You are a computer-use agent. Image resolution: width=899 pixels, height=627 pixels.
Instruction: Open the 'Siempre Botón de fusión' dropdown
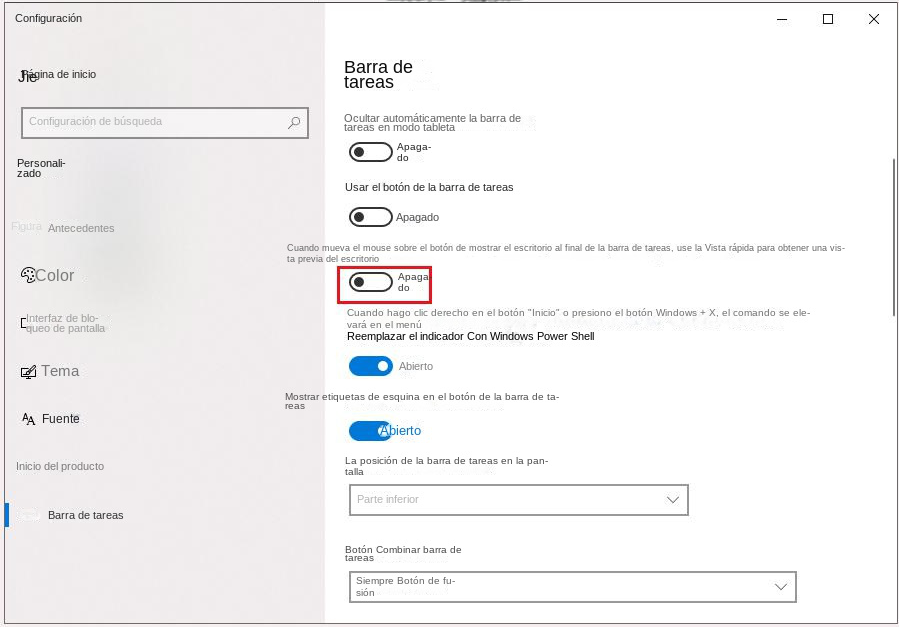572,587
